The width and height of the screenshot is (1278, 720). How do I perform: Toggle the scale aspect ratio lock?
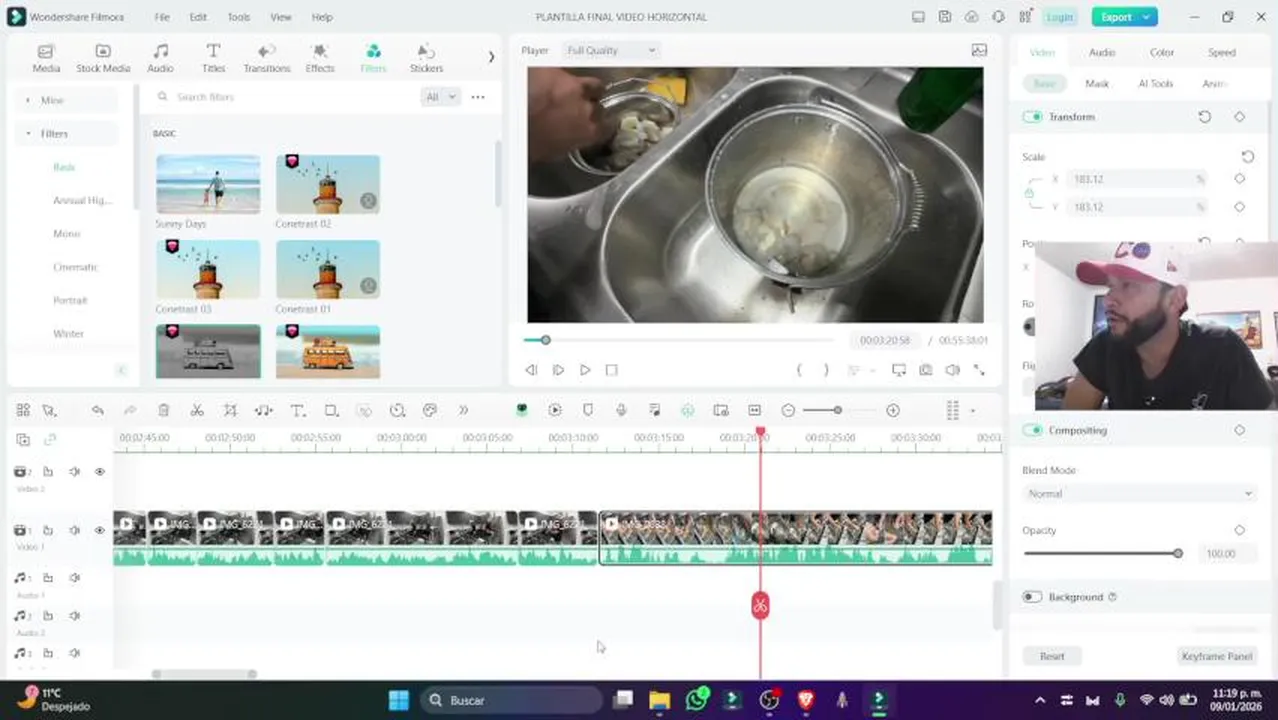1029,193
